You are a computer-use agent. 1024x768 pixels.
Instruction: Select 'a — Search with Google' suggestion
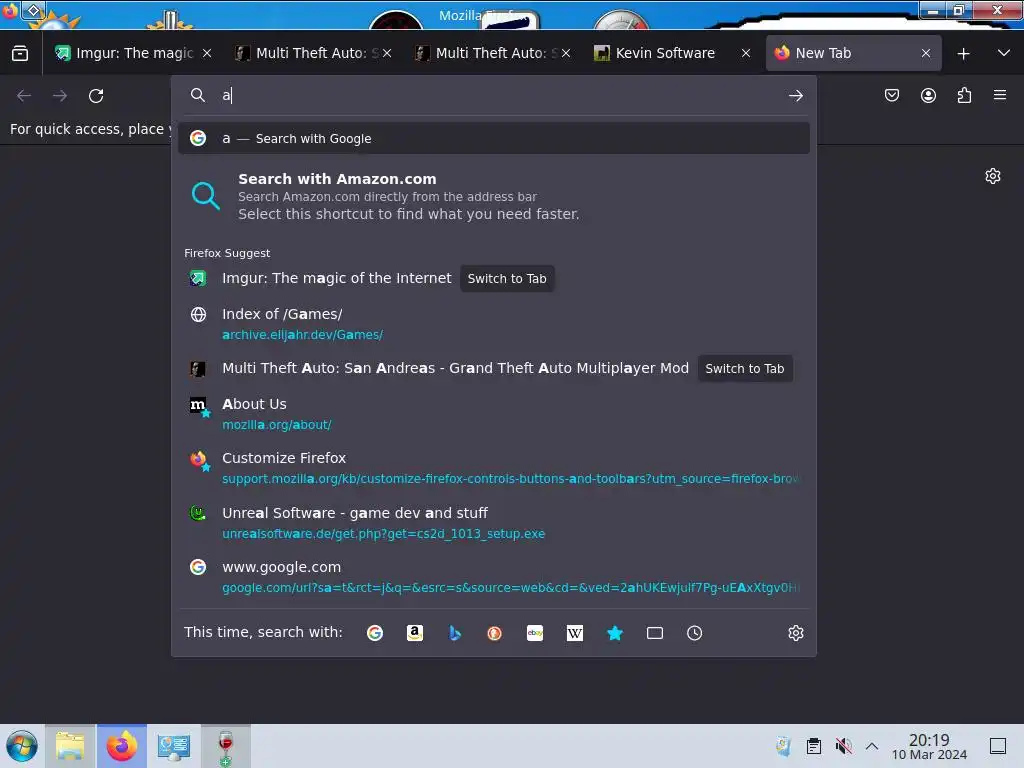(494, 138)
